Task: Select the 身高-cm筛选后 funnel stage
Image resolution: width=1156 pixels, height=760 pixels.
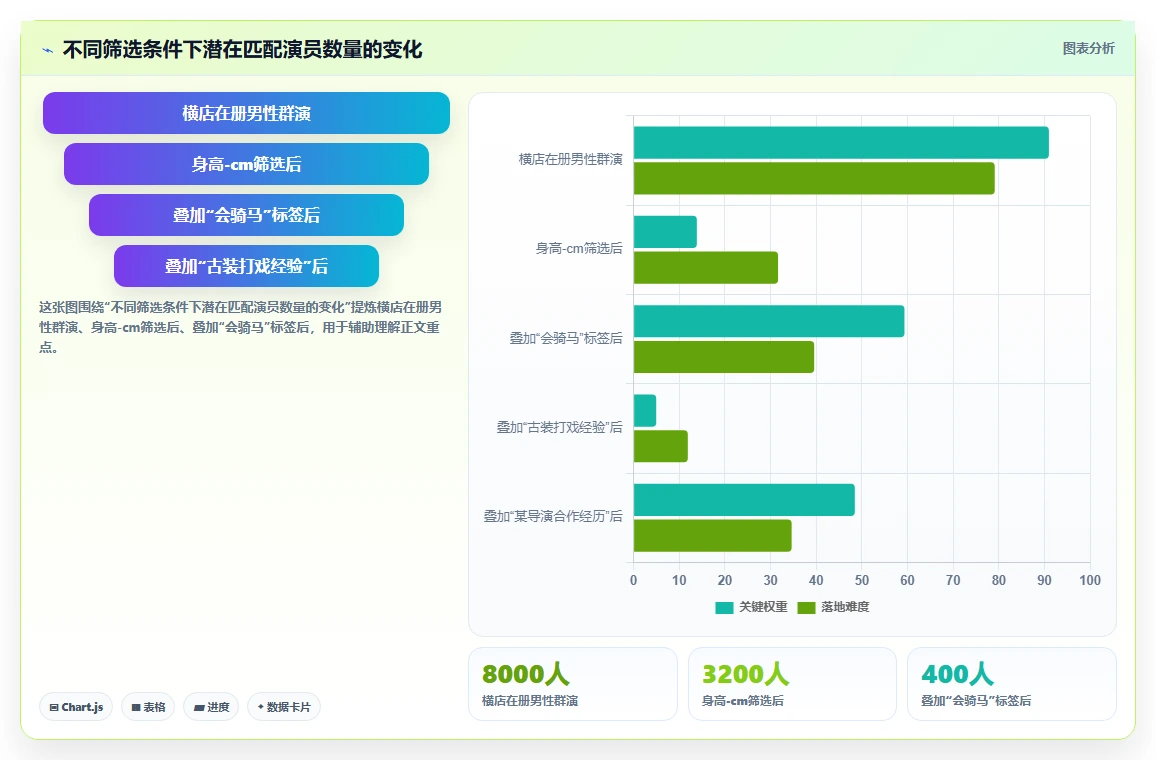Action: 246,164
